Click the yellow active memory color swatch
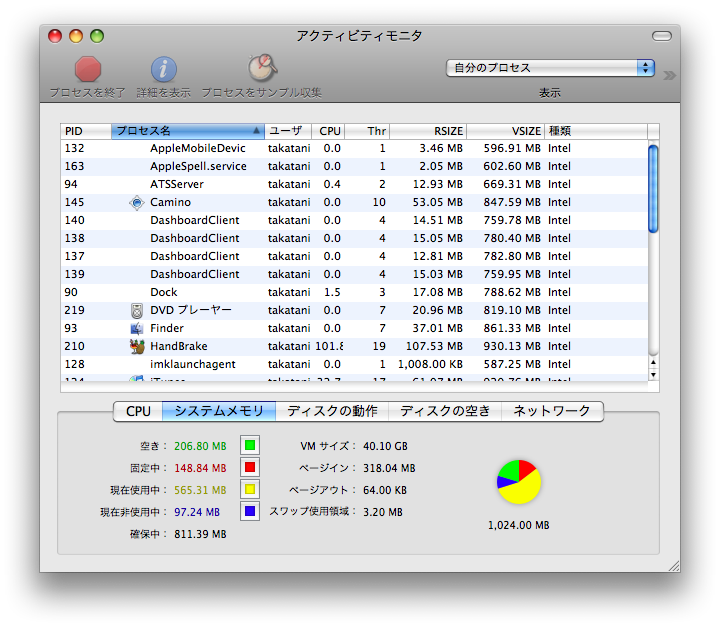 click(x=250, y=489)
